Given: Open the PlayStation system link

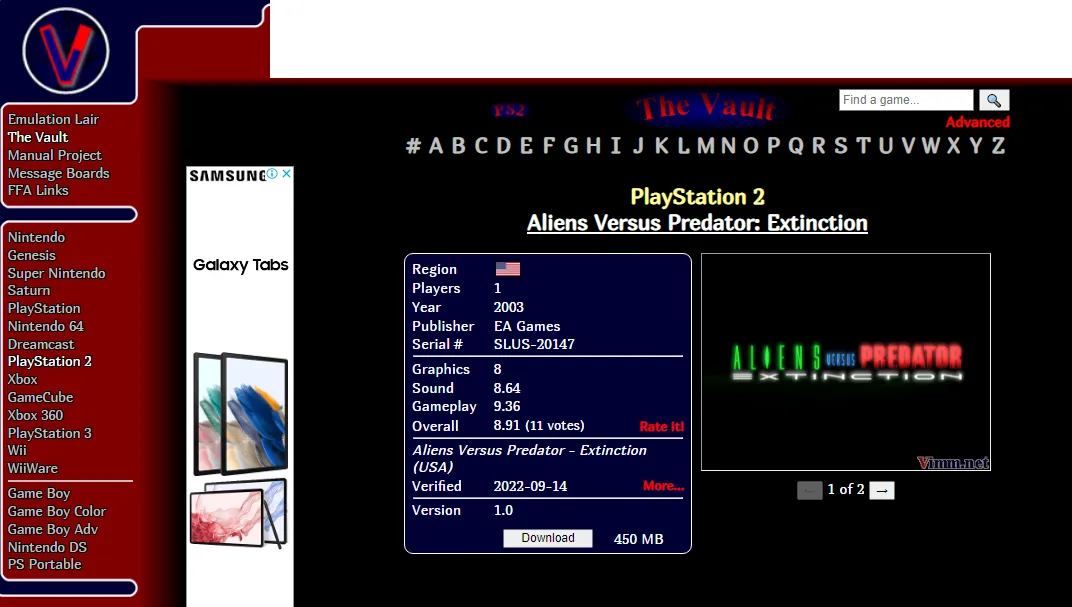Looking at the screenshot, I should point(44,309).
